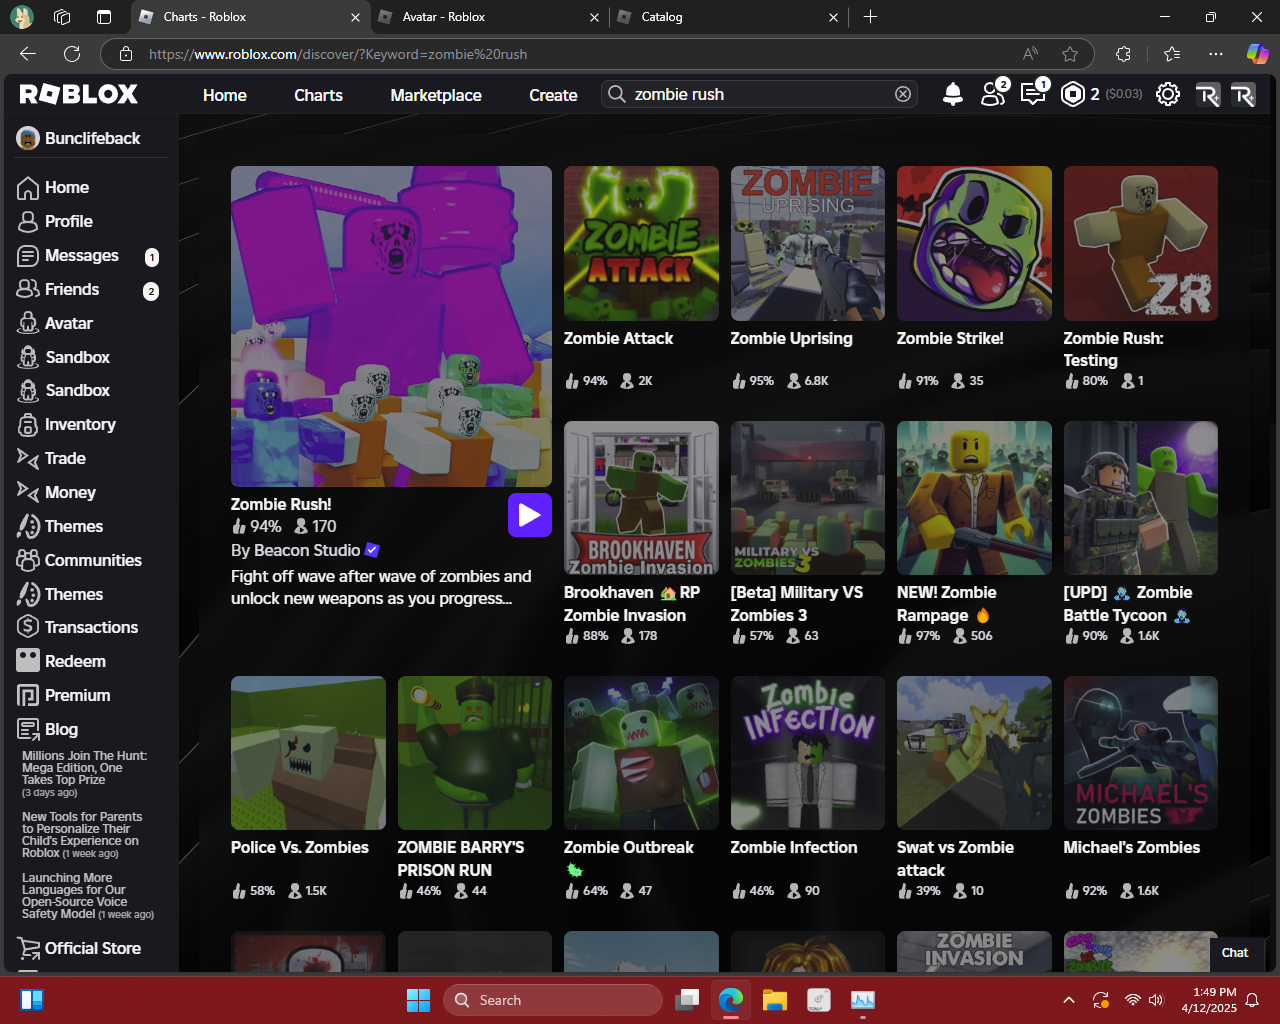Open Windows taskbar Search box
Image resolution: width=1280 pixels, height=1024 pixels.
click(553, 1000)
